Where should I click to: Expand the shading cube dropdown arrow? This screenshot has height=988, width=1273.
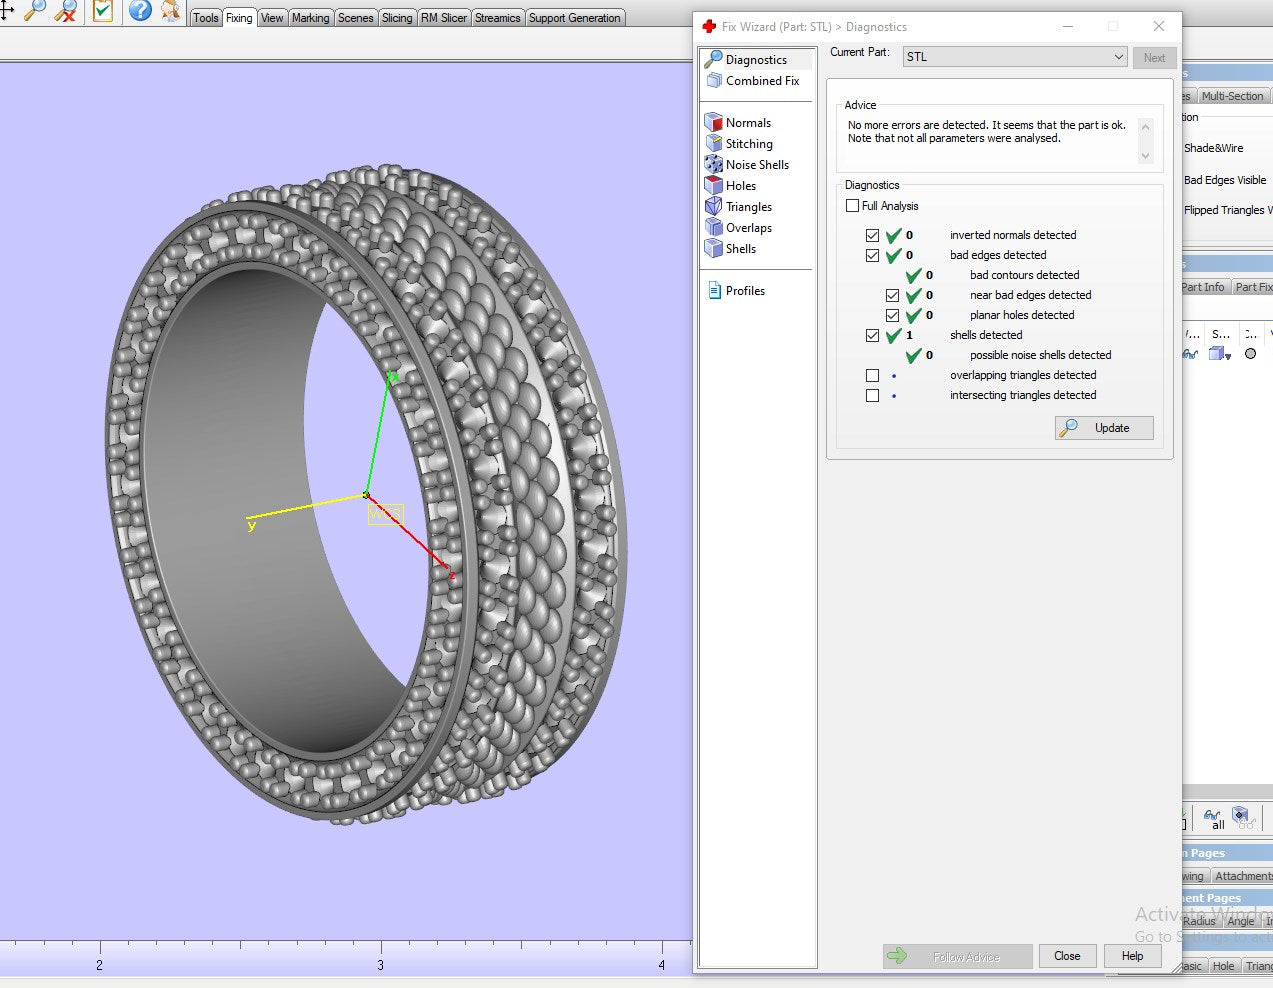tap(1228, 355)
